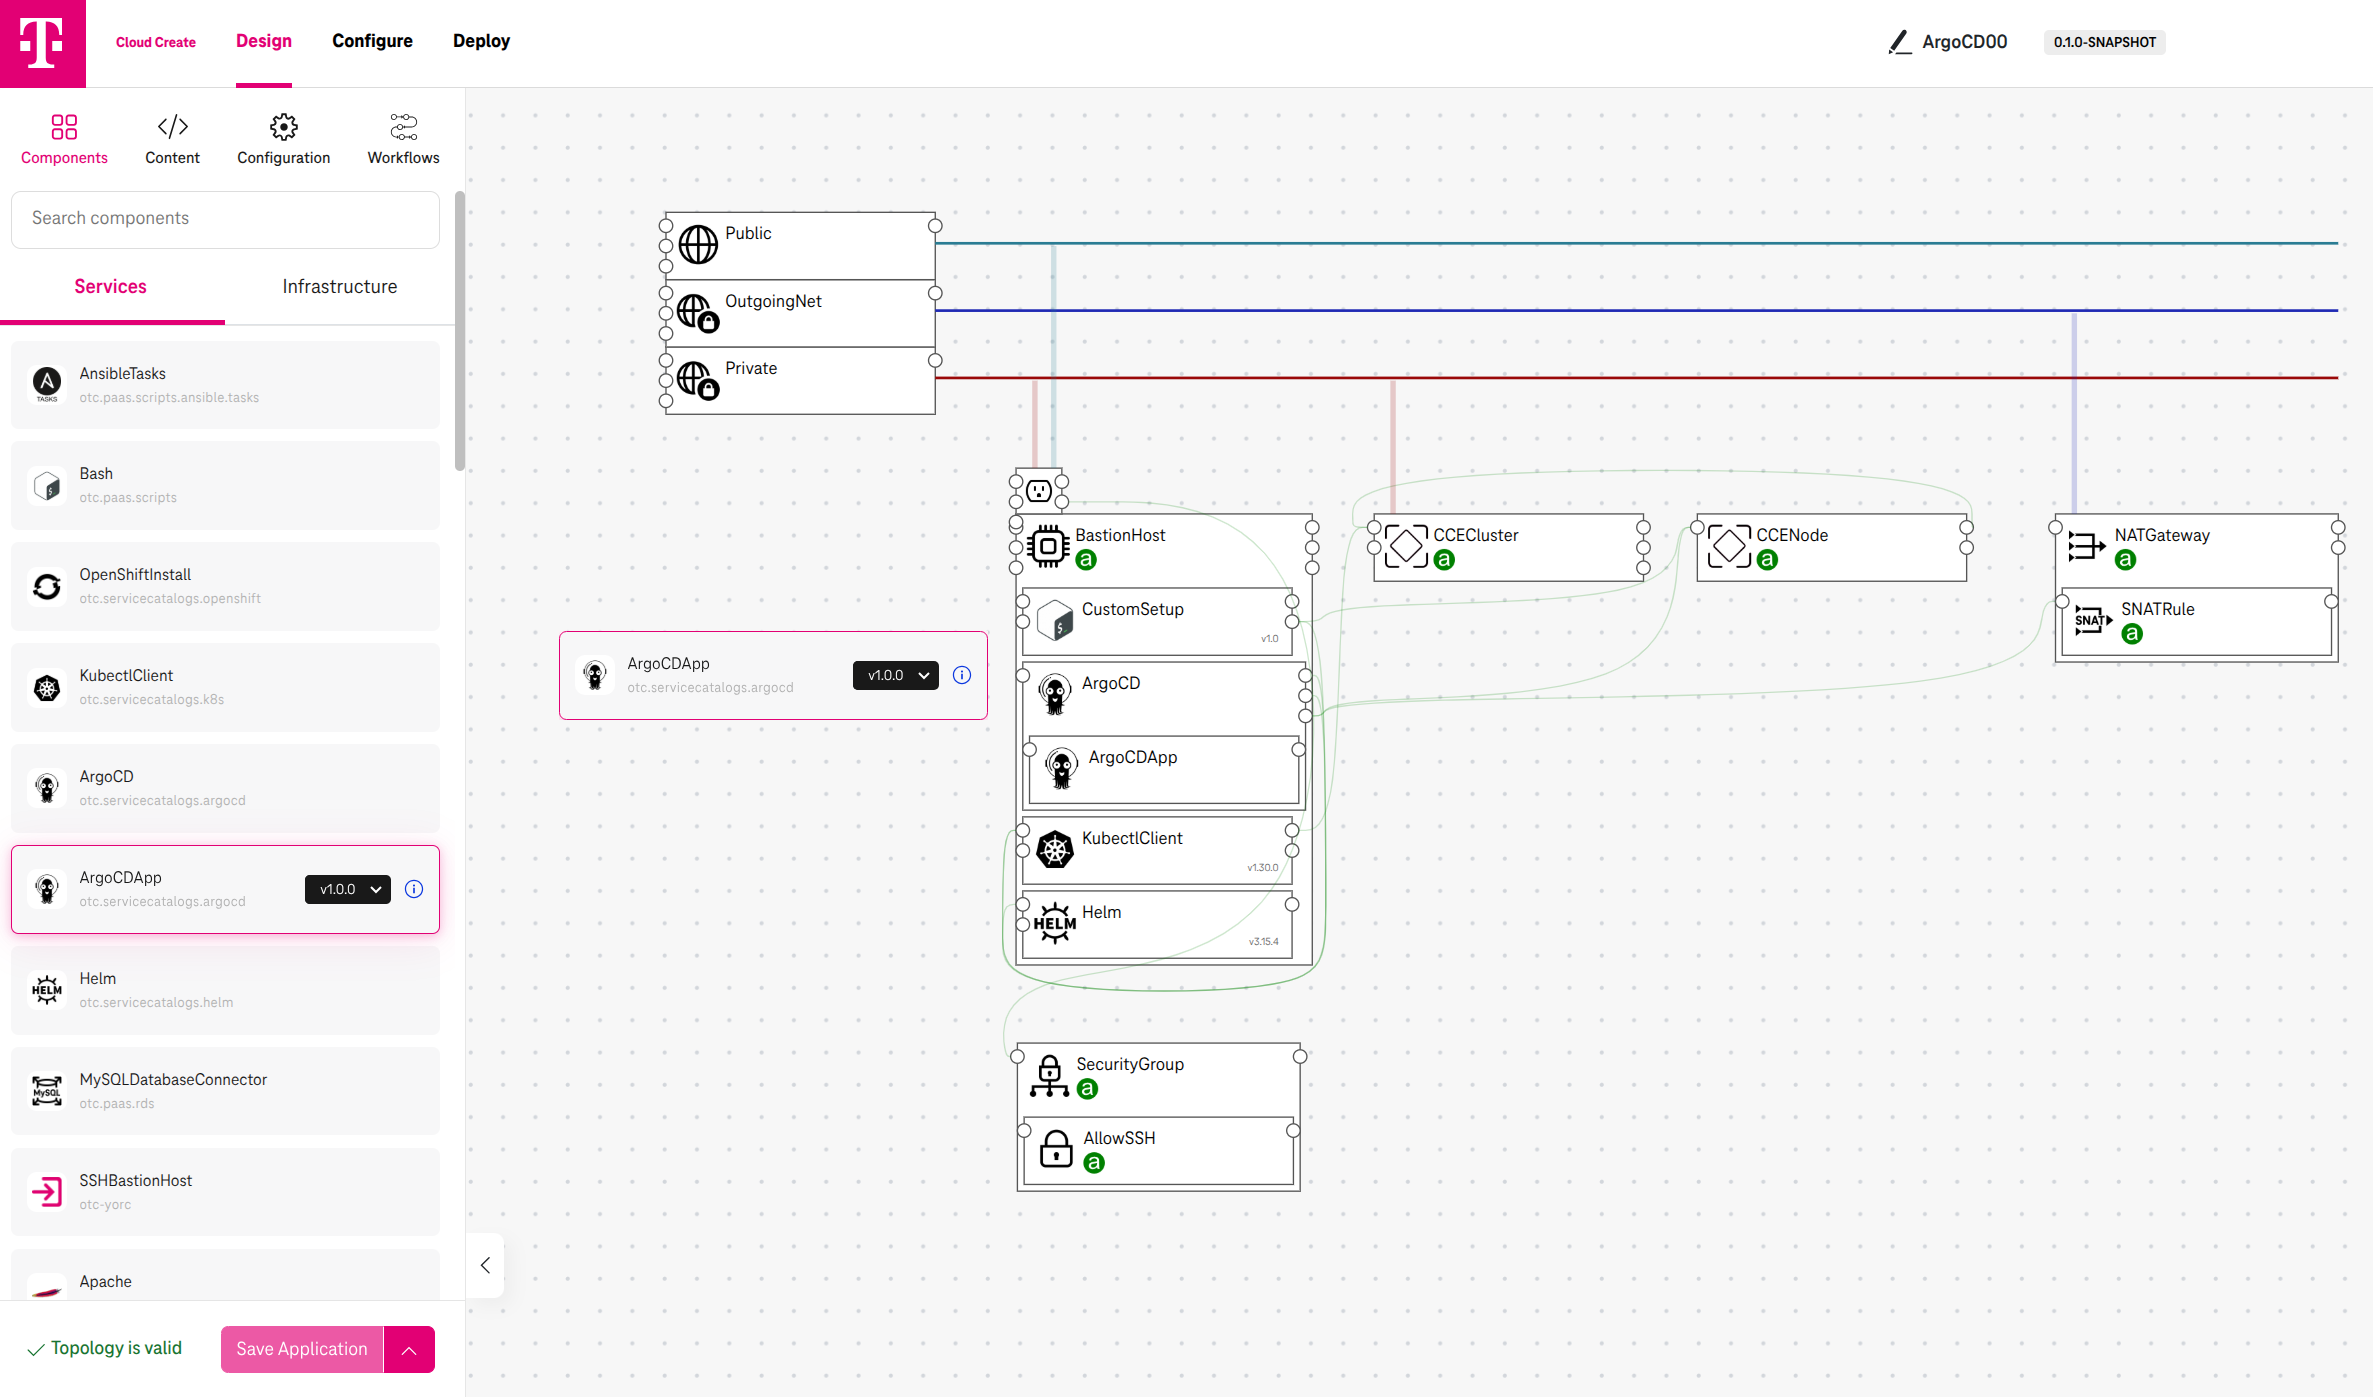Viewport: 2373px width, 1397px height.
Task: Select the Infrastructure tab
Action: tap(340, 287)
